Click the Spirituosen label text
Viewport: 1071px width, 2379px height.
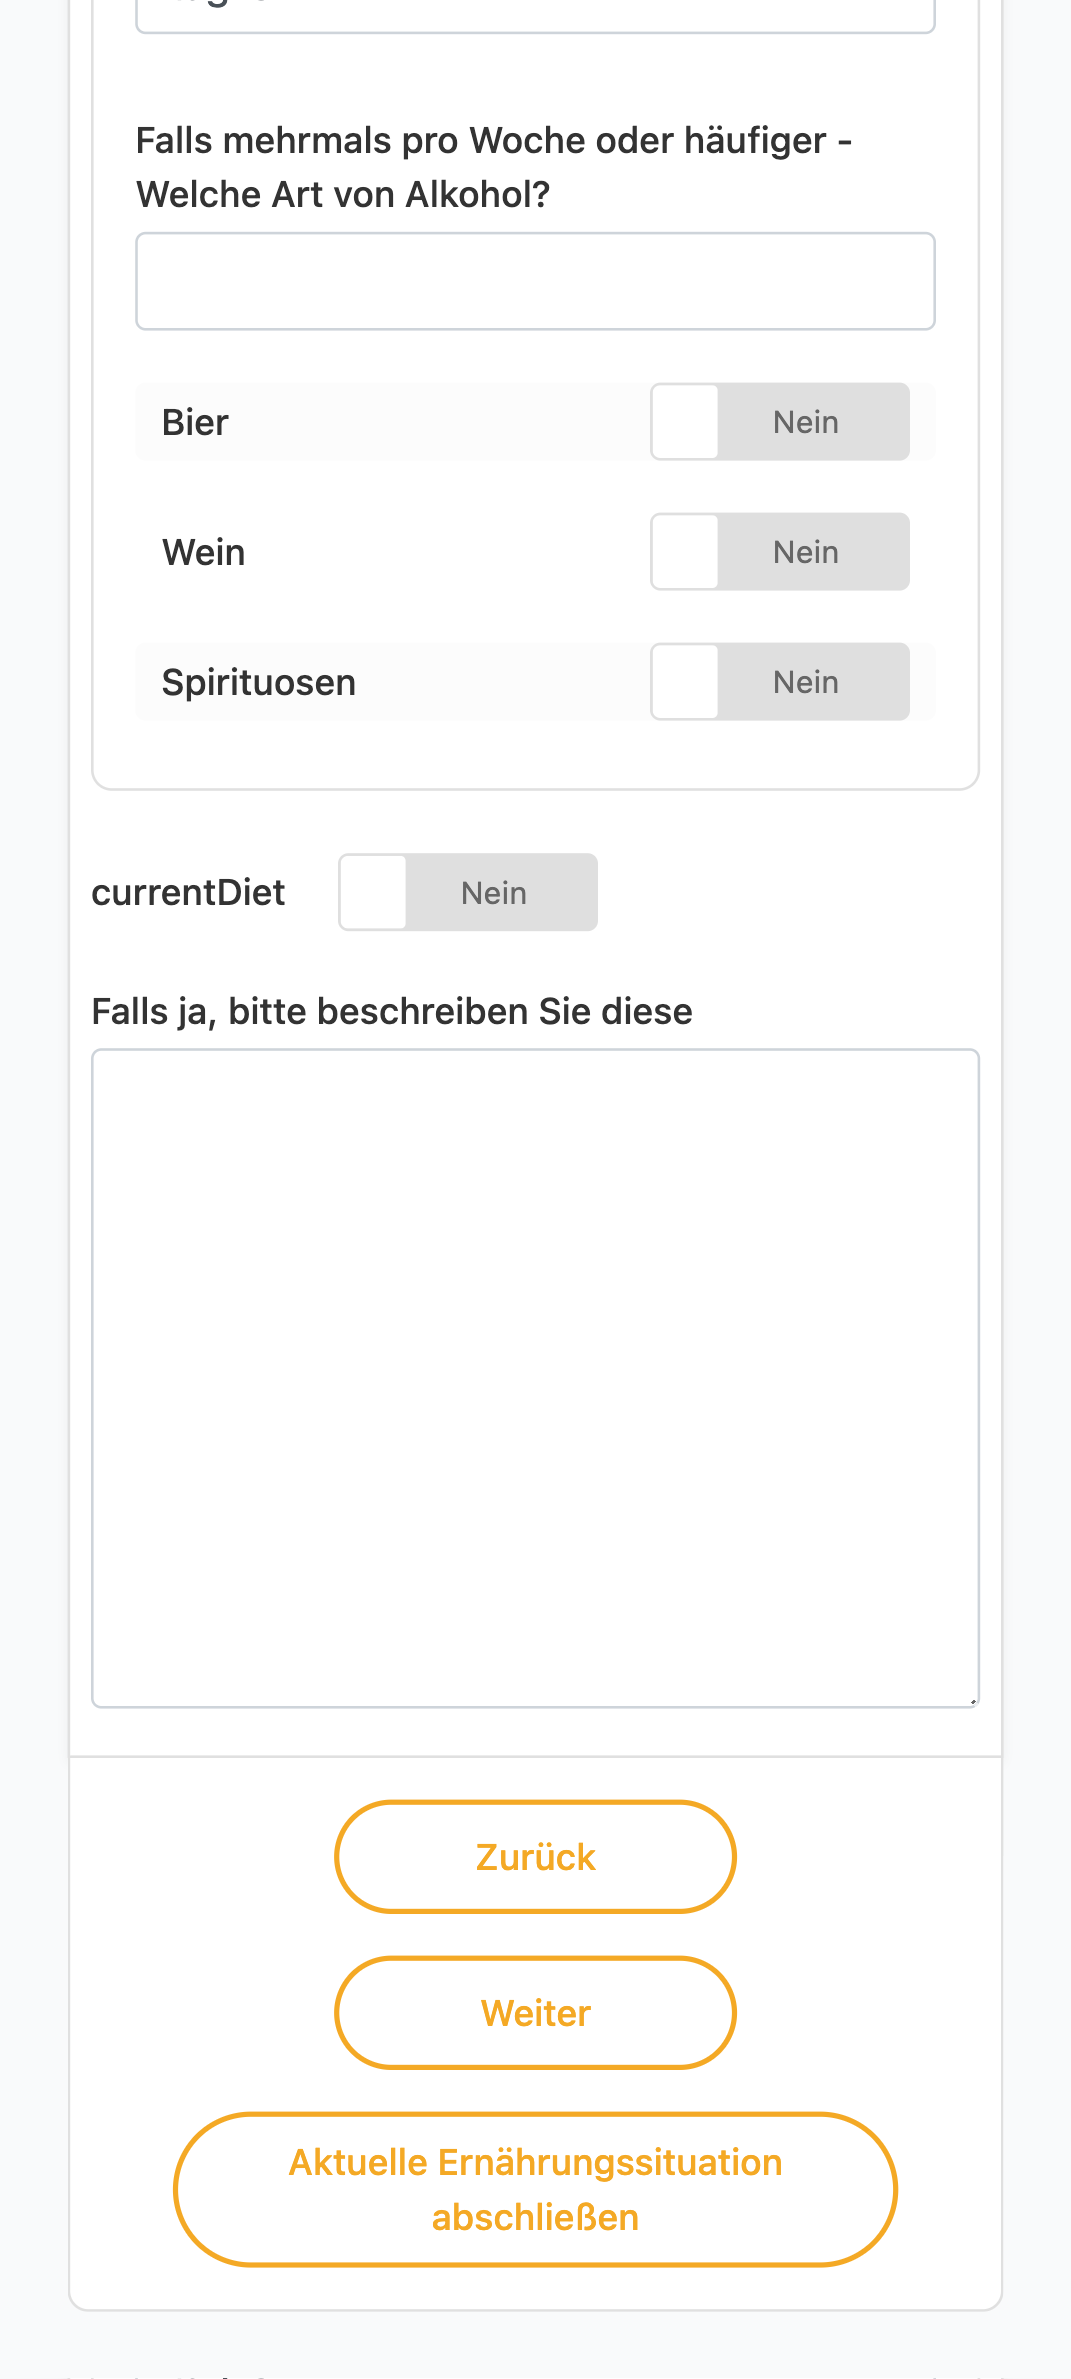click(x=259, y=682)
